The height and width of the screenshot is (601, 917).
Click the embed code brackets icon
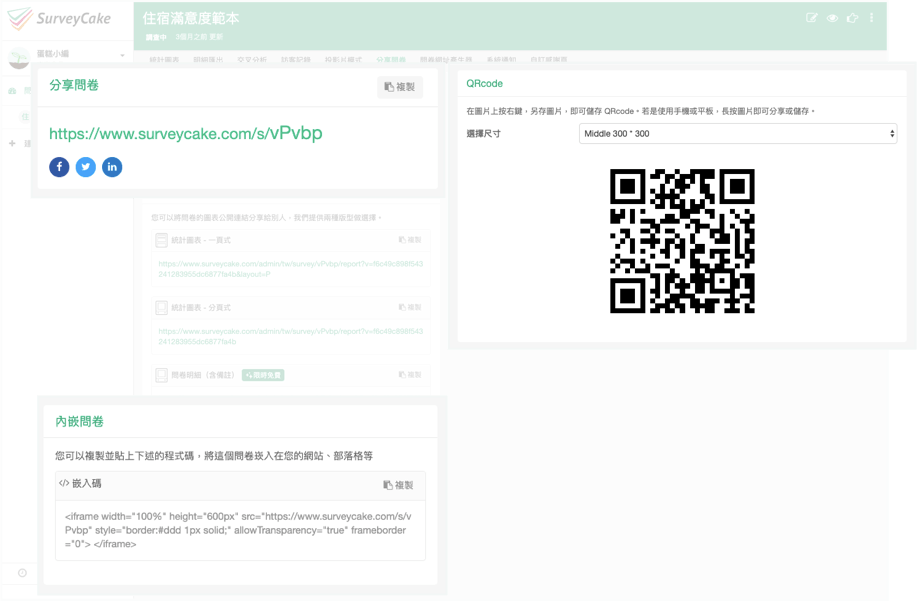coord(64,483)
